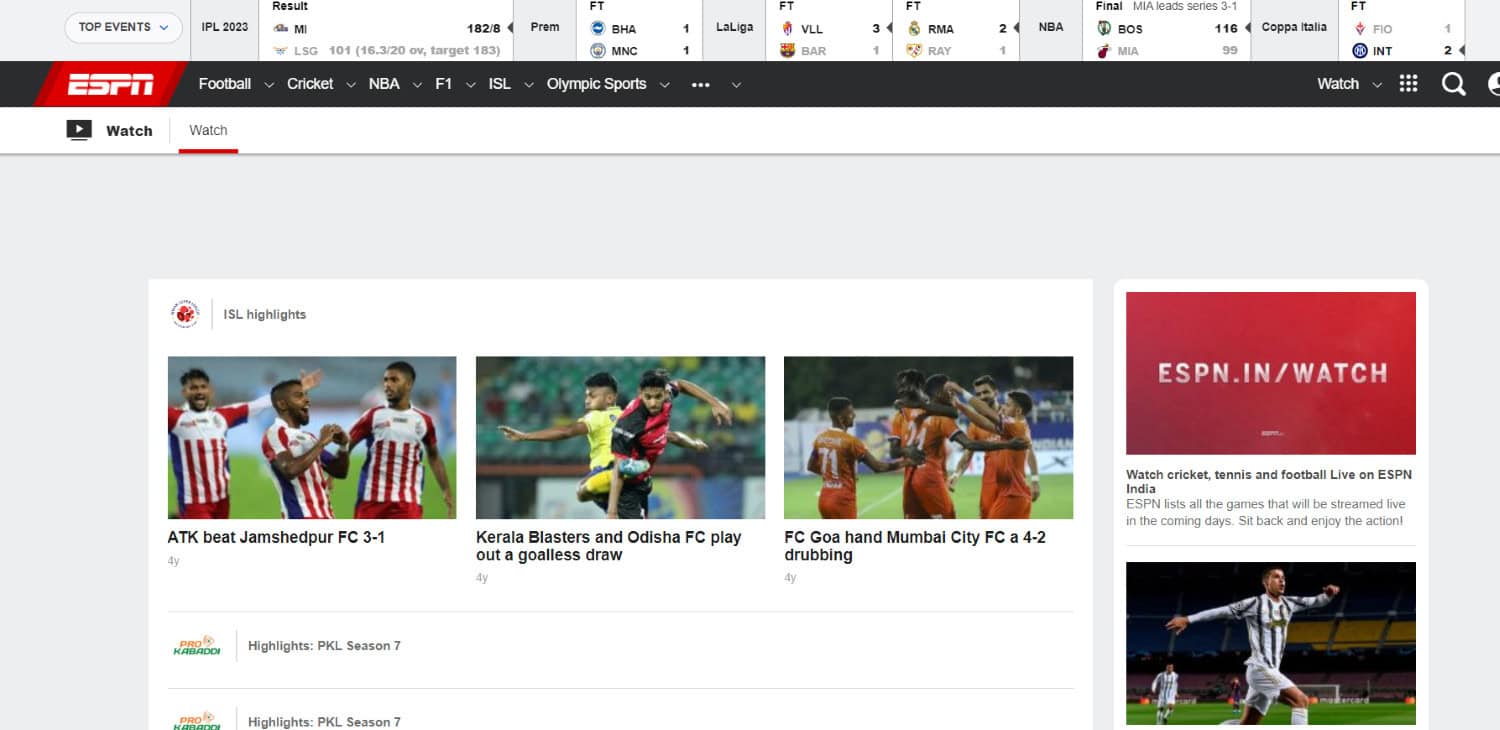Viewport: 1500px width, 730px height.
Task: Click the BOS score '116'
Action: pyautogui.click(x=1226, y=29)
